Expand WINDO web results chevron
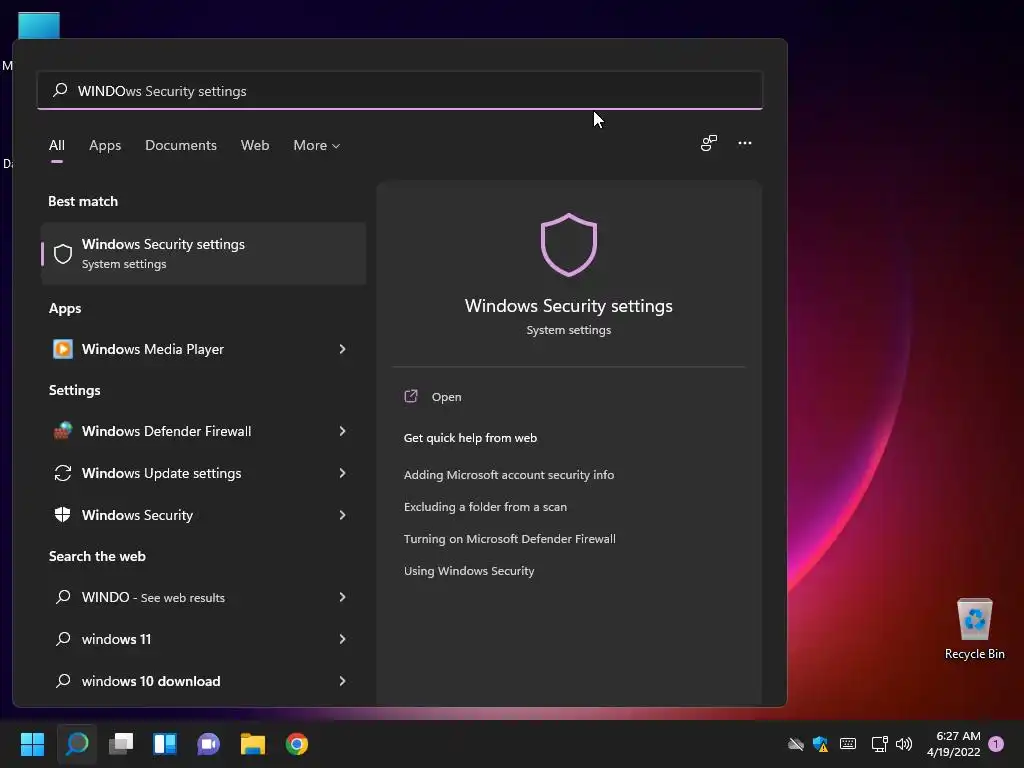 (342, 597)
